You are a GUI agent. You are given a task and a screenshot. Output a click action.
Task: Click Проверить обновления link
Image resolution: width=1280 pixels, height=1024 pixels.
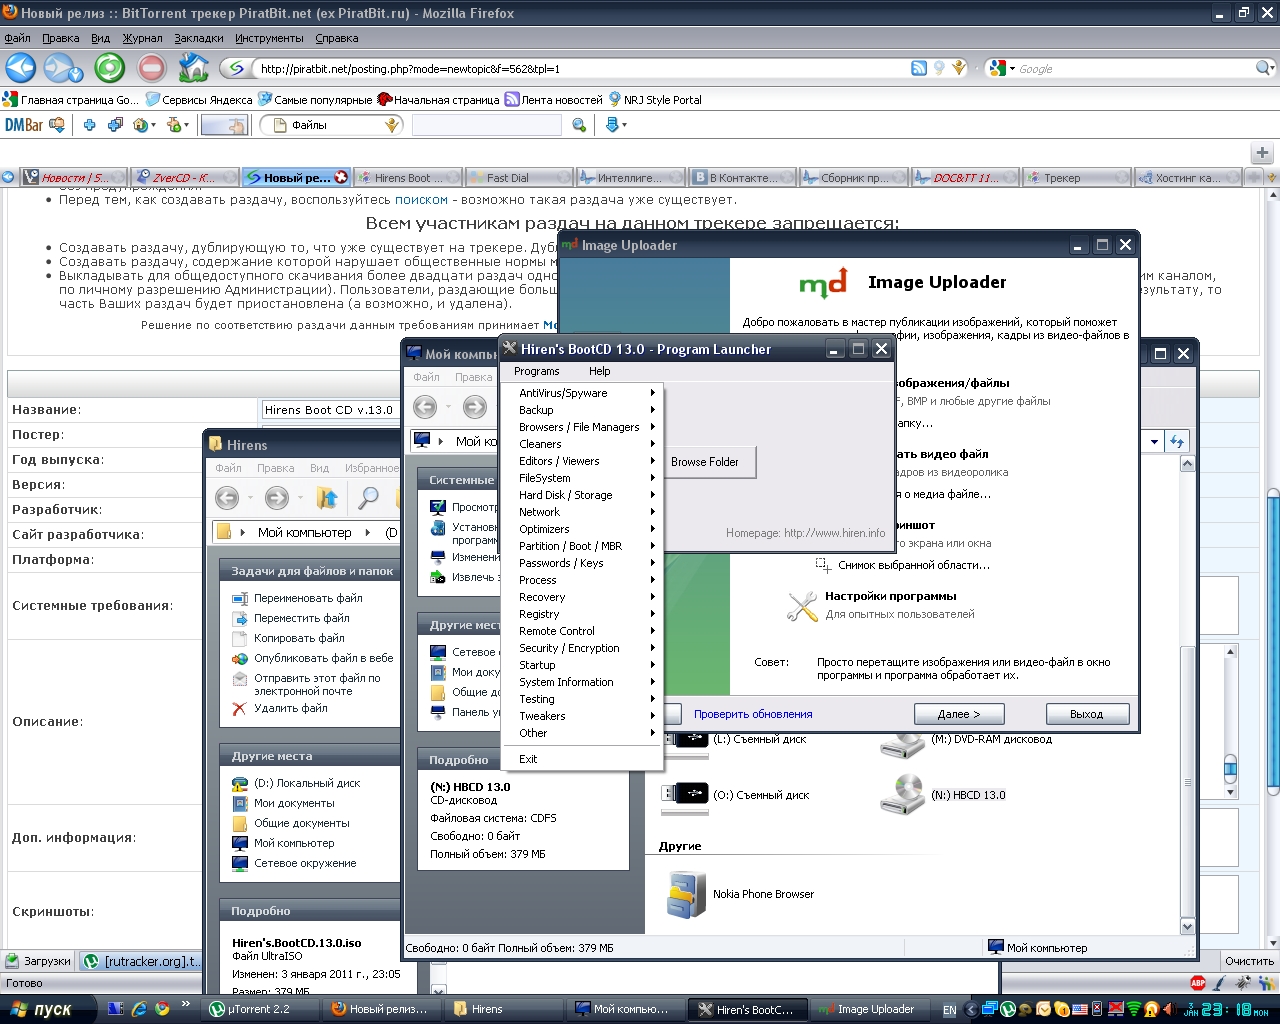click(753, 714)
